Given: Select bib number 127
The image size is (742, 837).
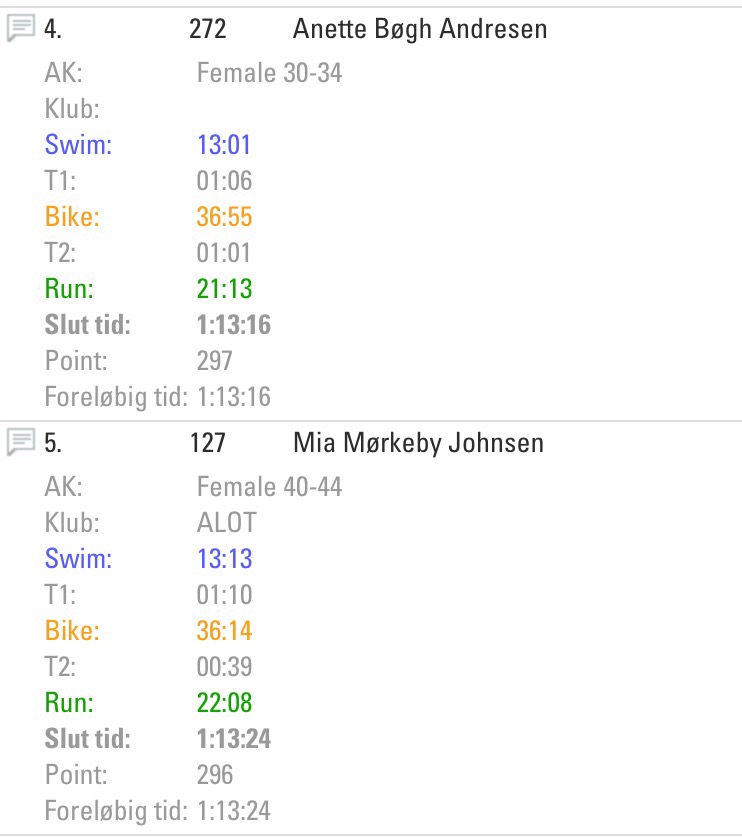Looking at the screenshot, I should (208, 442).
